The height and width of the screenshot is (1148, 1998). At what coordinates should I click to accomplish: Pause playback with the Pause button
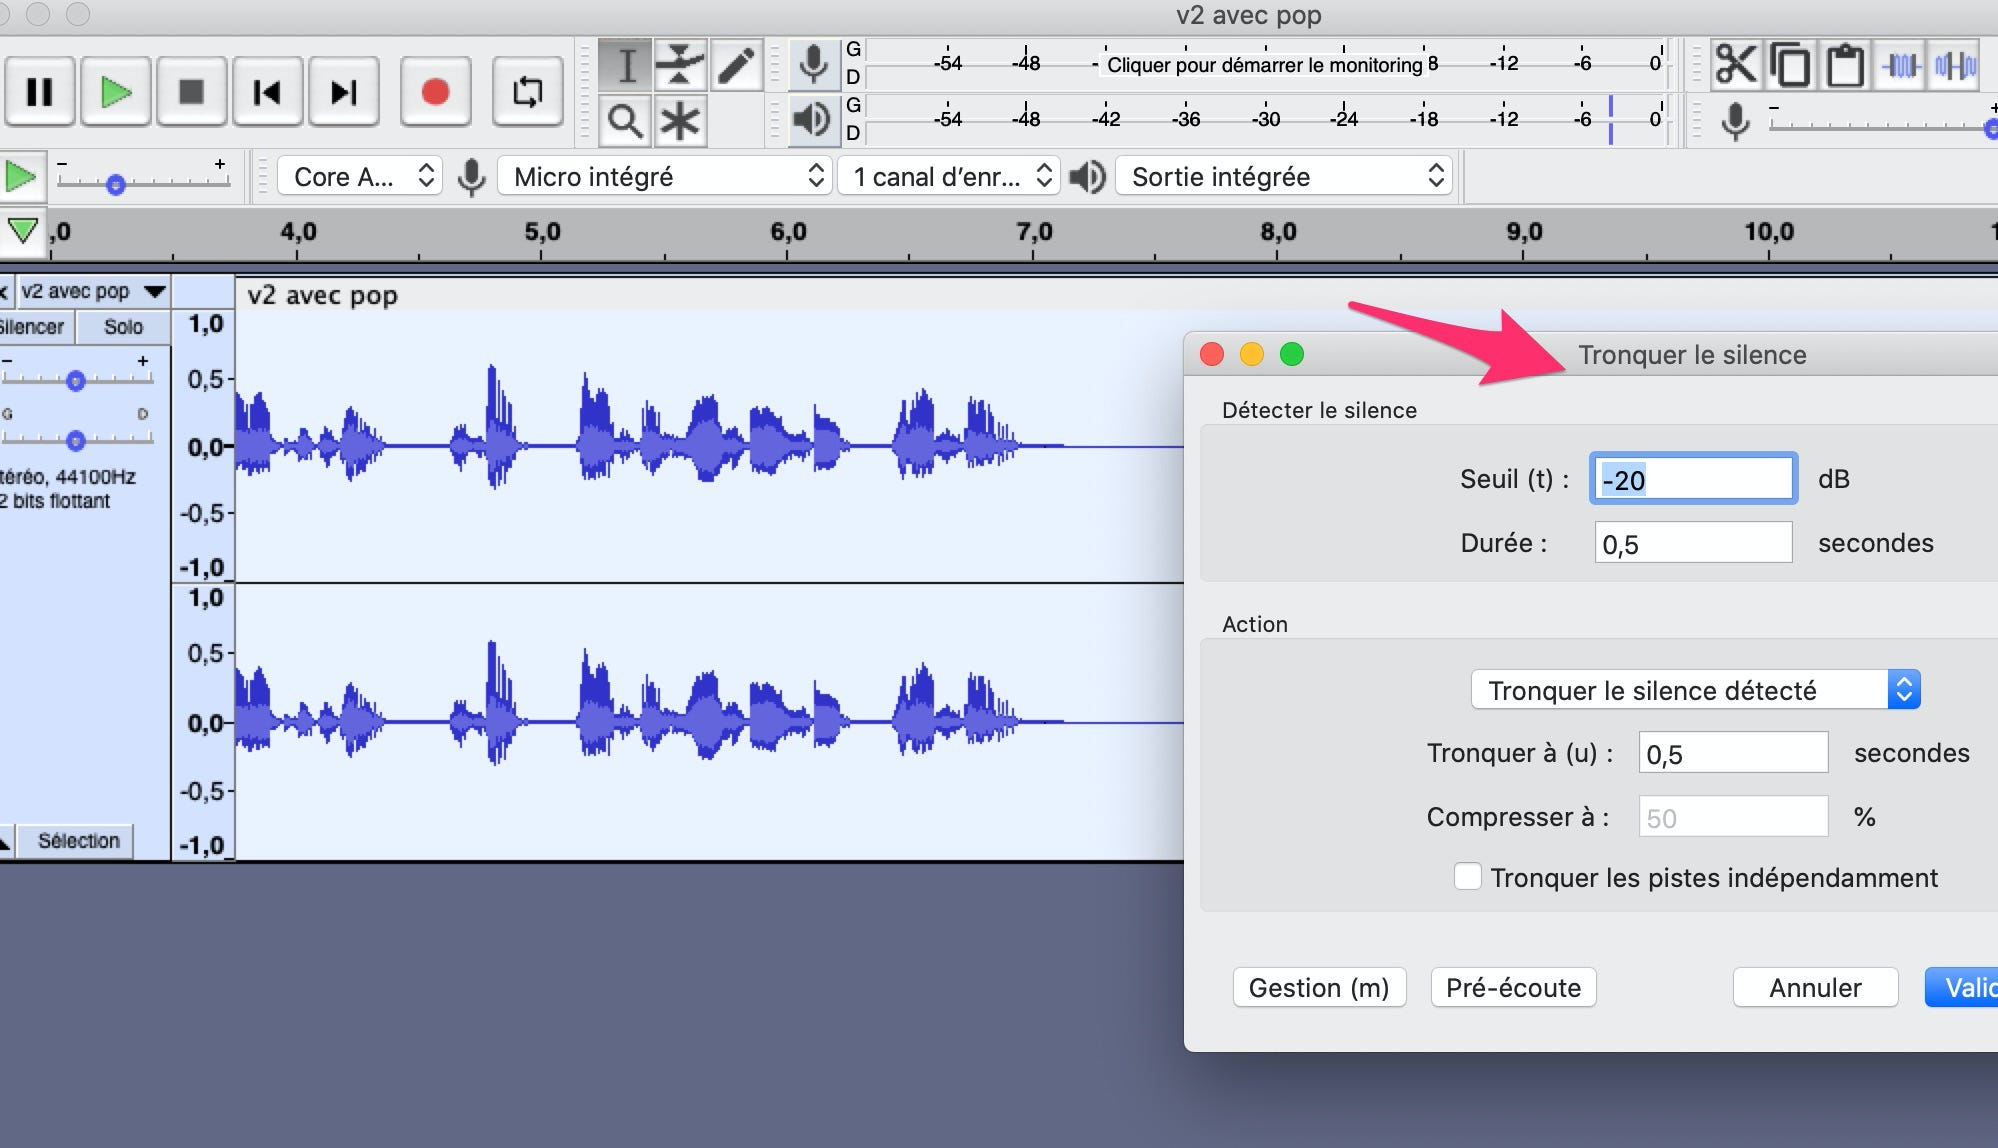(39, 92)
